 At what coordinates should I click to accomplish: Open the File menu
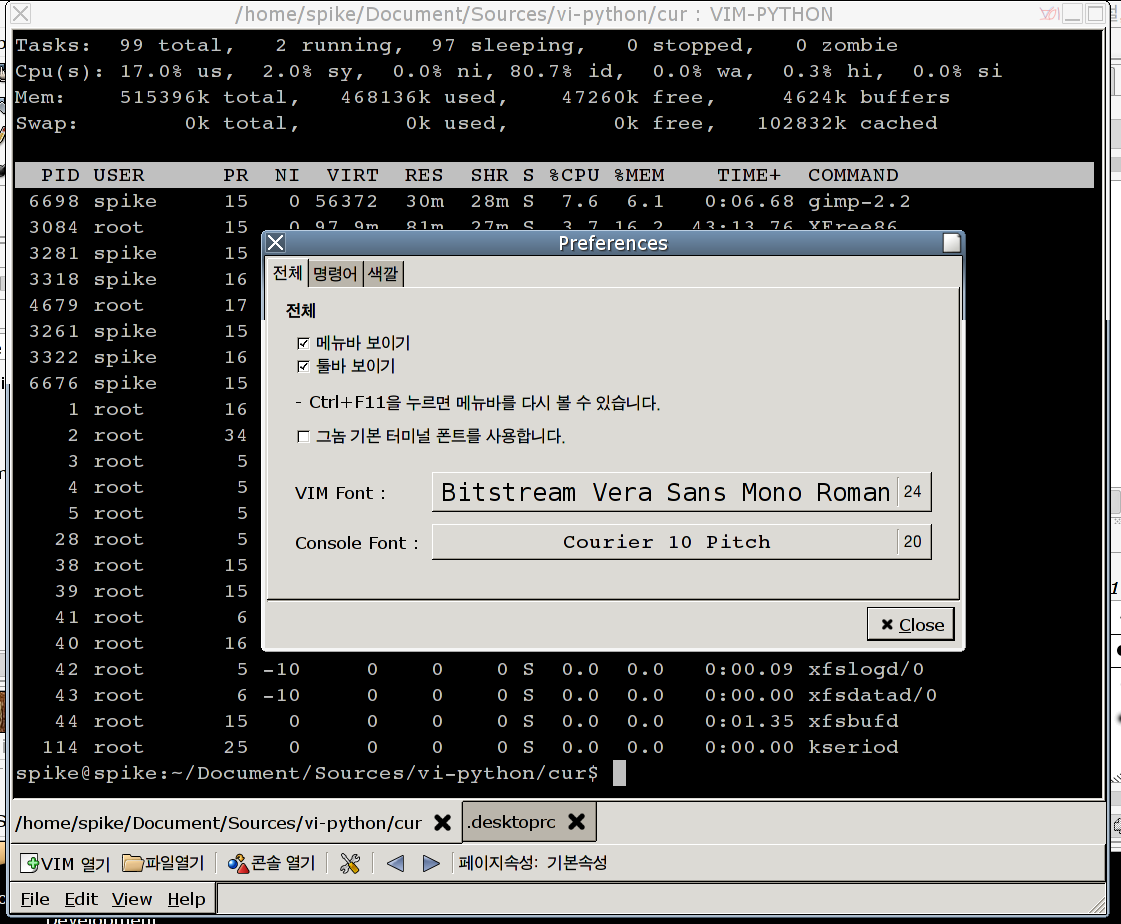(35, 899)
